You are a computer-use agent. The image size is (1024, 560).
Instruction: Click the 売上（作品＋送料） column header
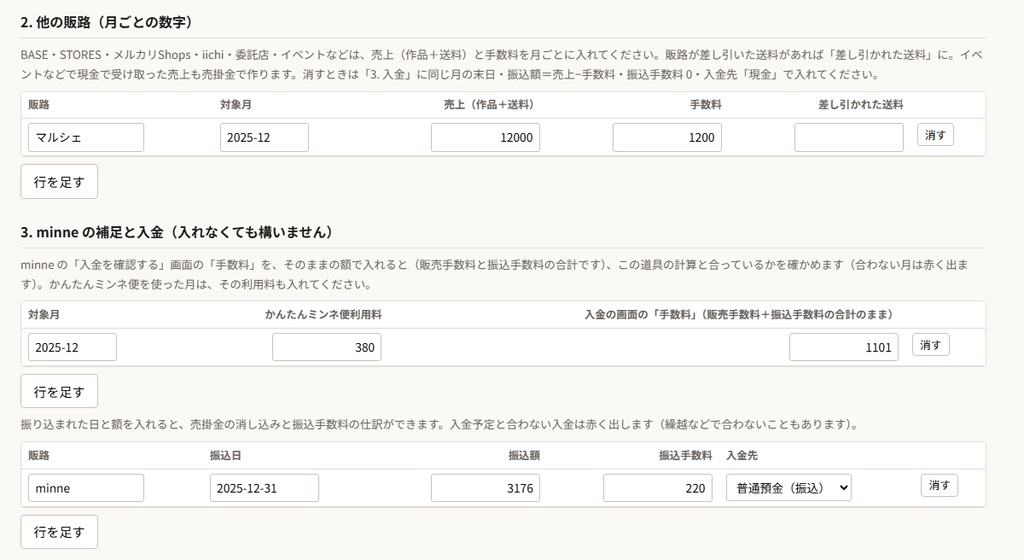point(488,104)
